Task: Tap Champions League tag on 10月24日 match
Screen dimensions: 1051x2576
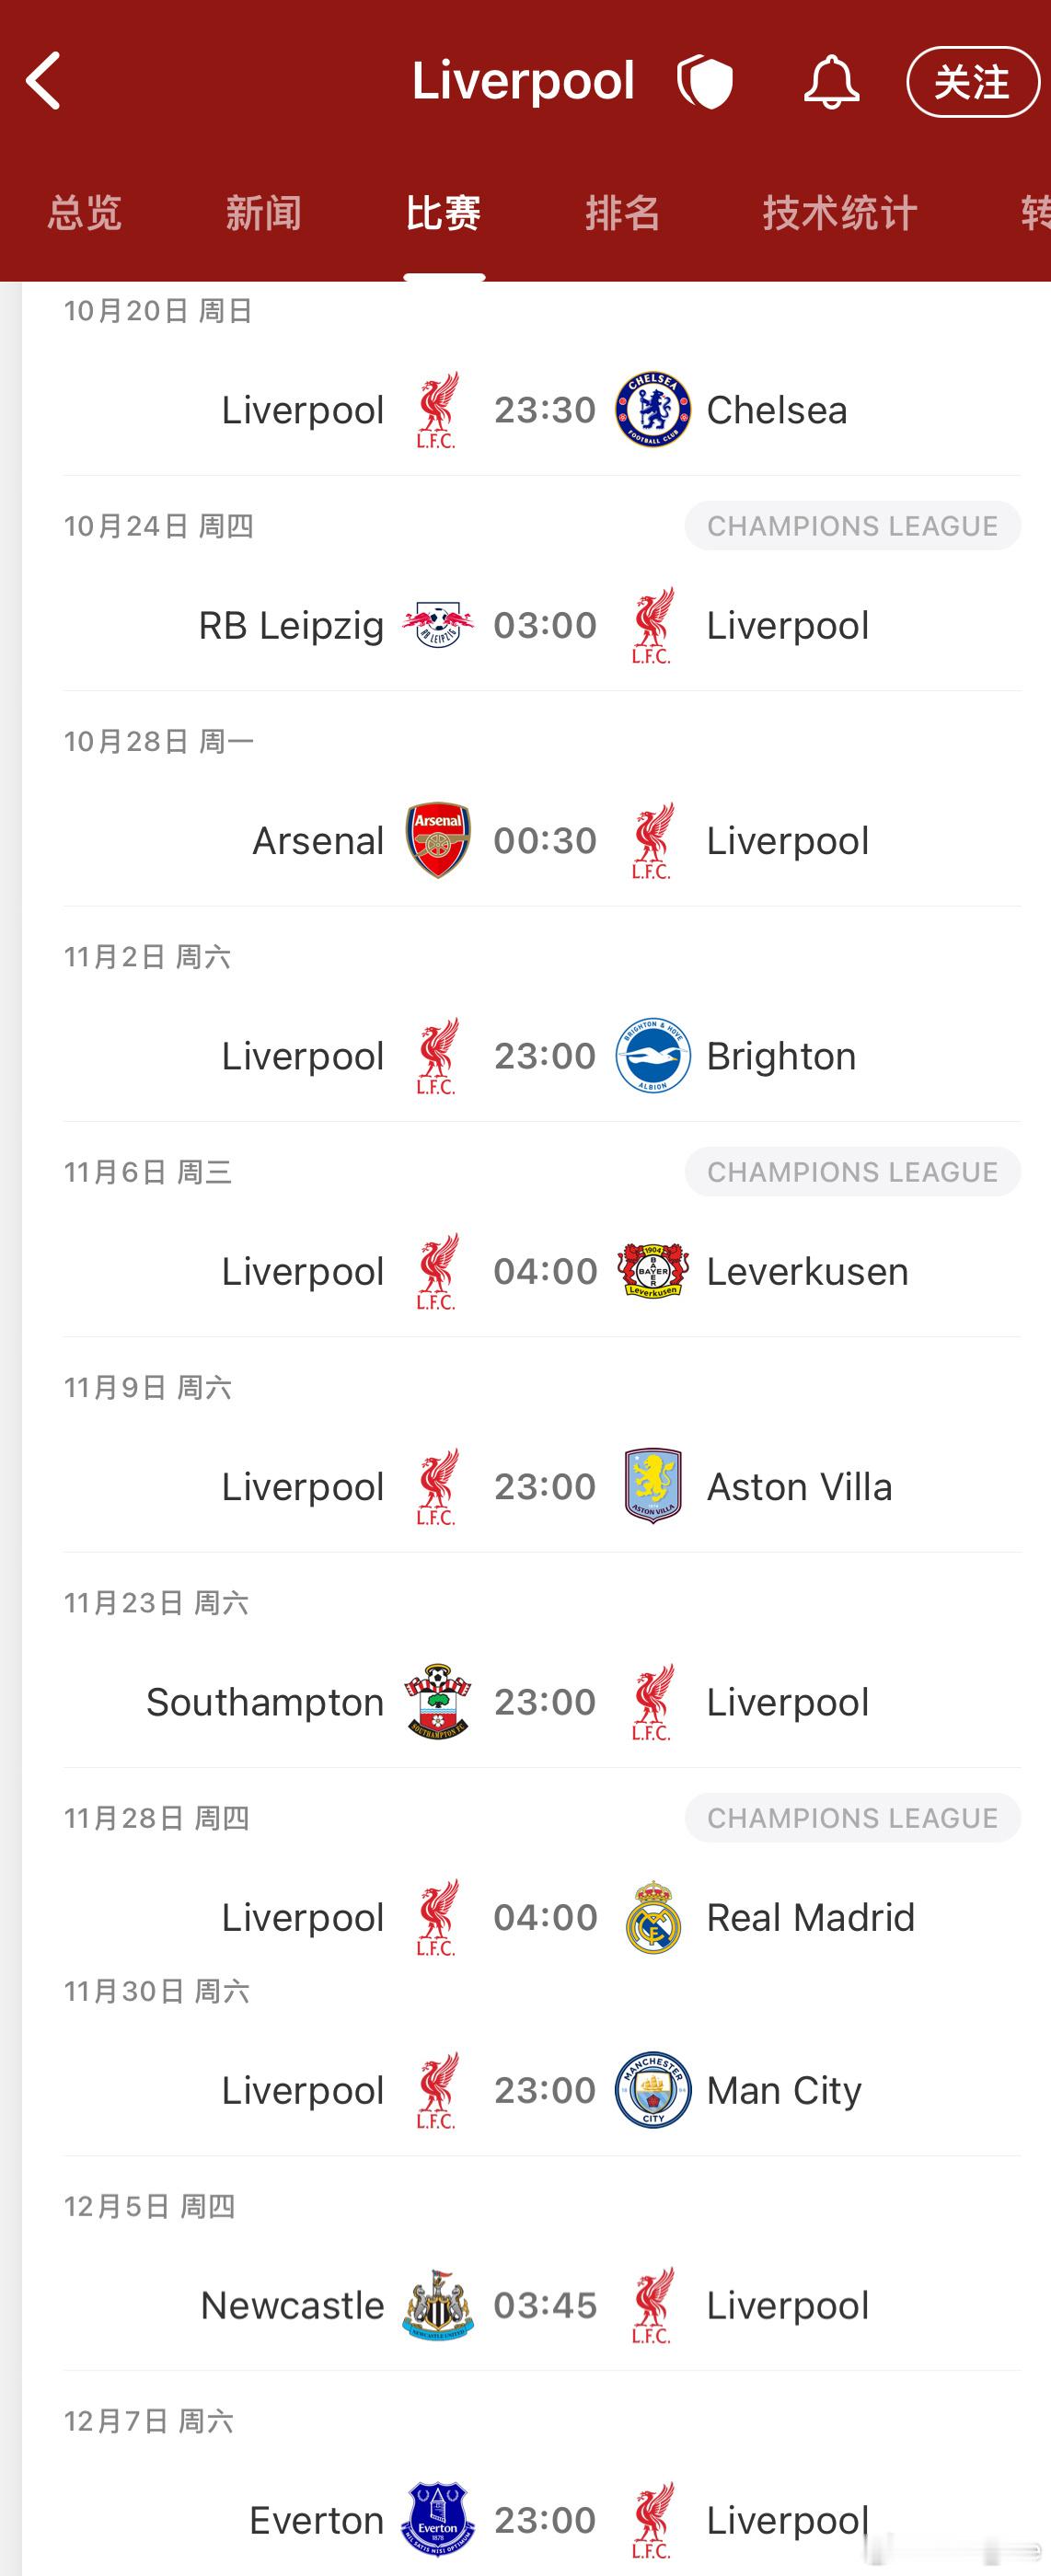Action: coord(853,526)
